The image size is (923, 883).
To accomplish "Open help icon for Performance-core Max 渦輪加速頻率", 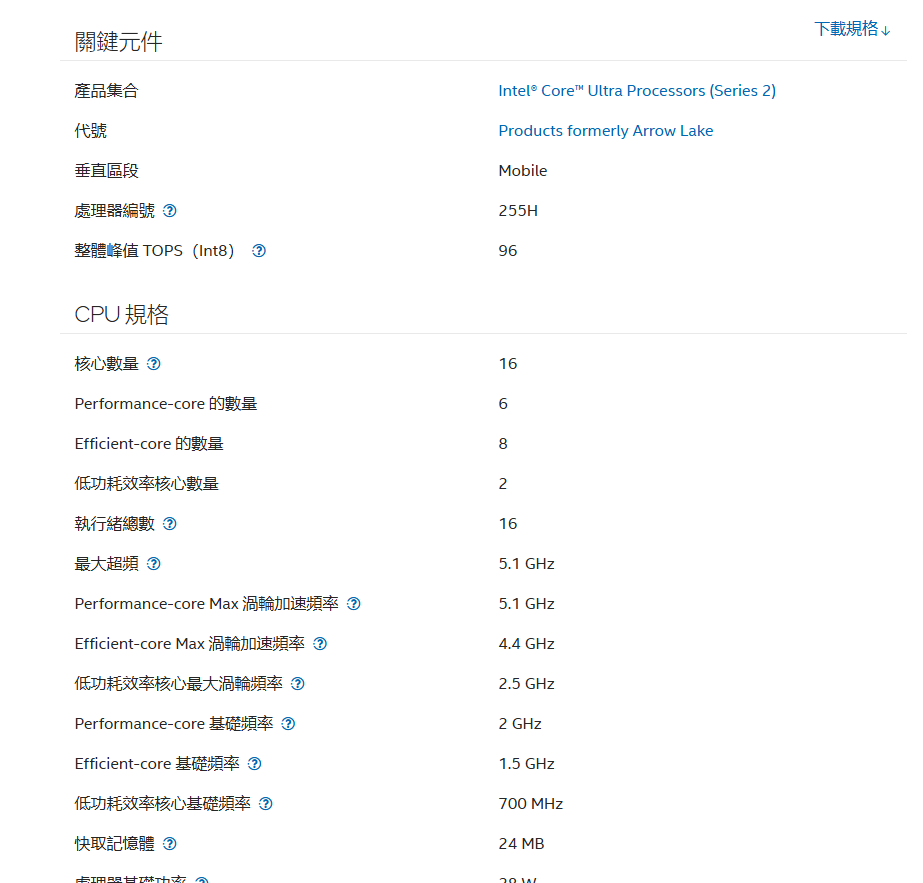I will pos(354,604).
